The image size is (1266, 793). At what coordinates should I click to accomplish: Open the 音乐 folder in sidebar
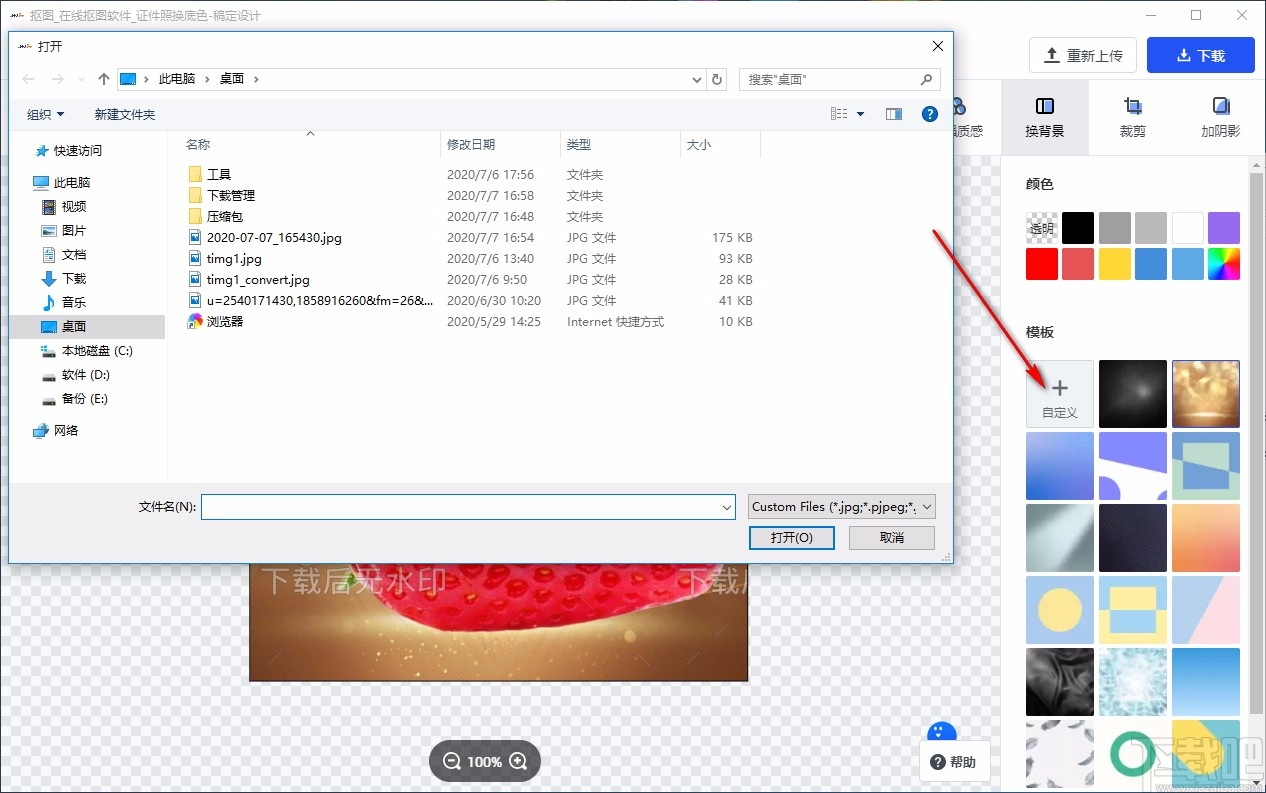coord(74,302)
